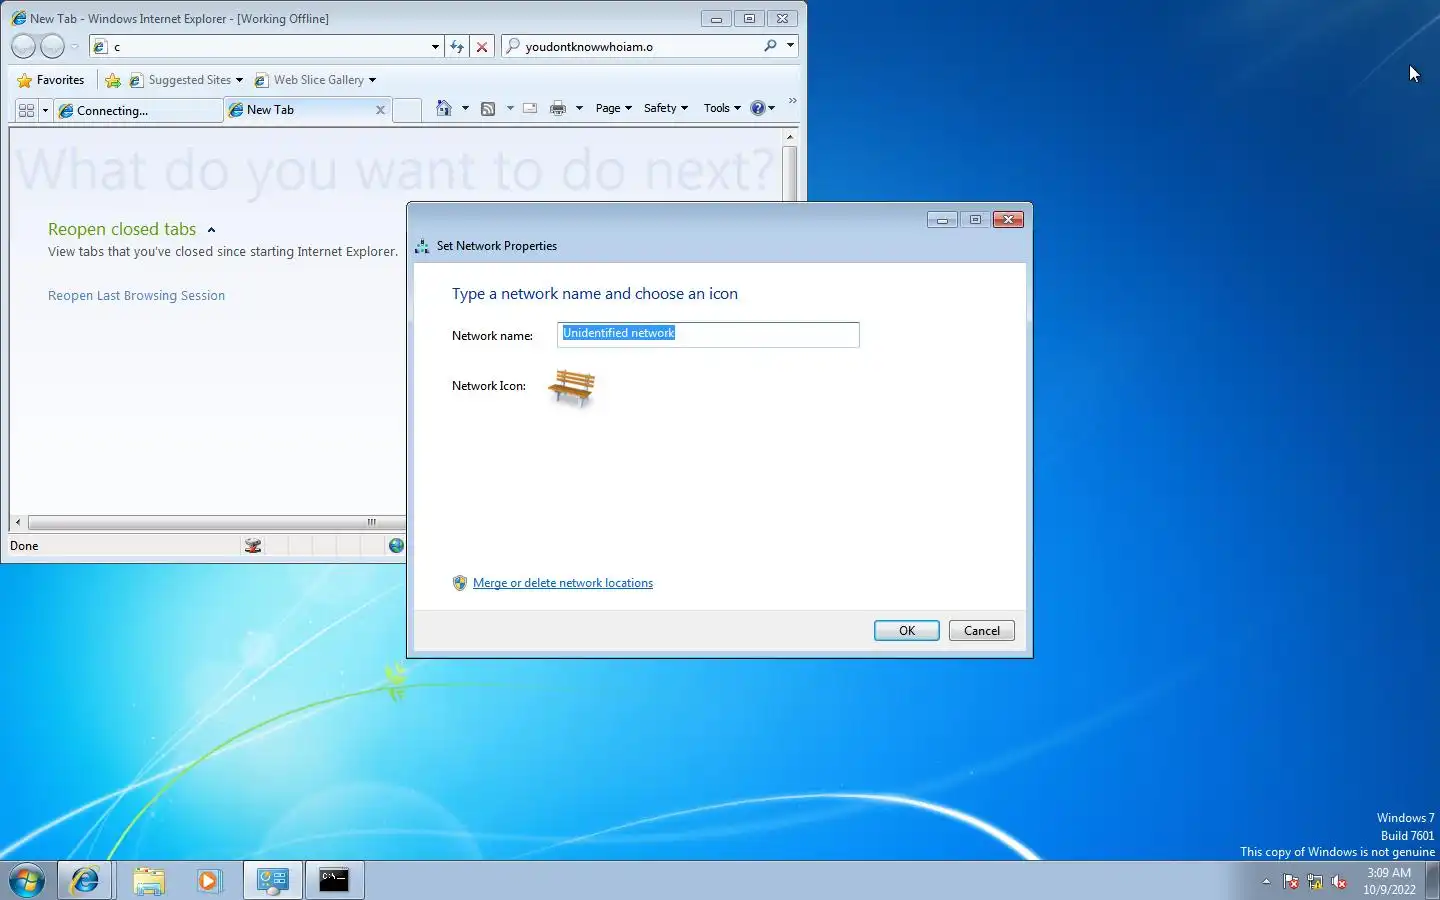Screen dimensions: 1440x900
Task: Open the Page menu
Action: [613, 108]
